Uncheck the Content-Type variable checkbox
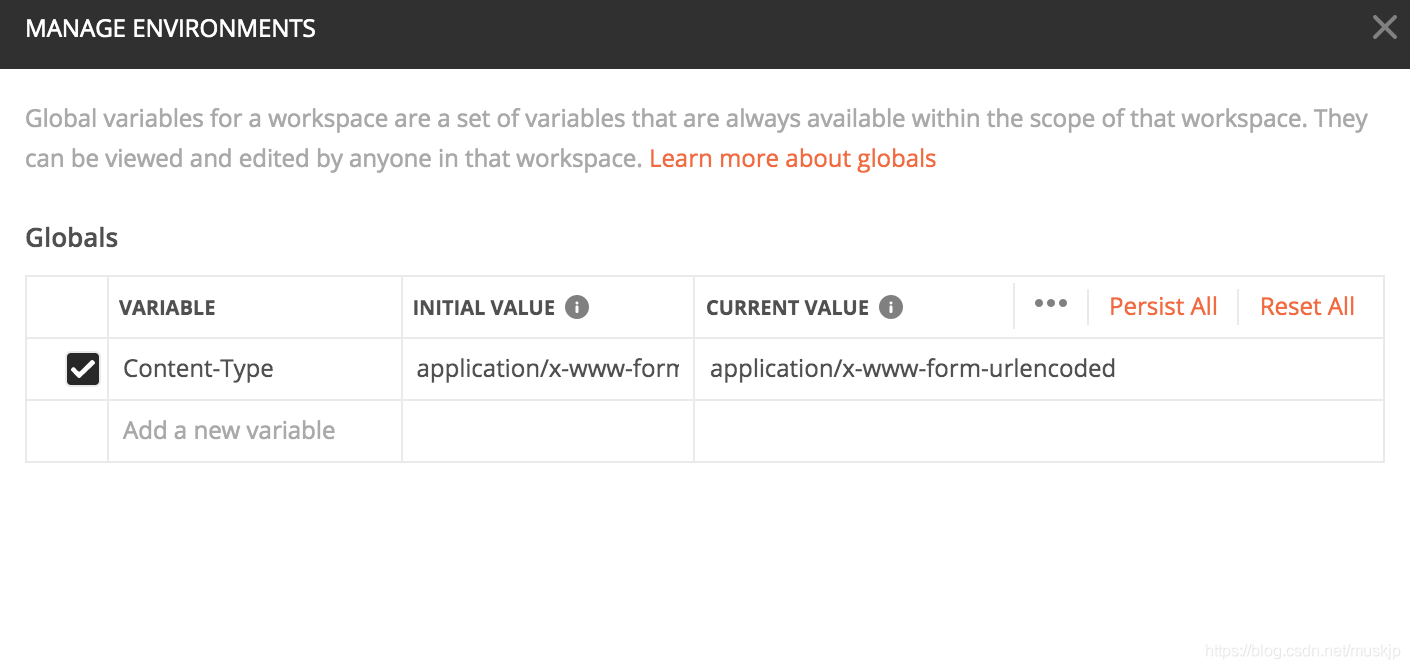 click(x=83, y=369)
